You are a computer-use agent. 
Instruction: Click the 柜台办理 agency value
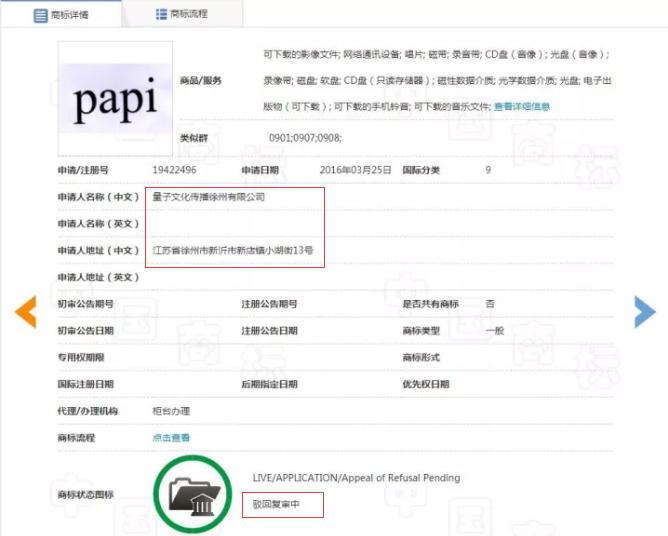click(171, 411)
